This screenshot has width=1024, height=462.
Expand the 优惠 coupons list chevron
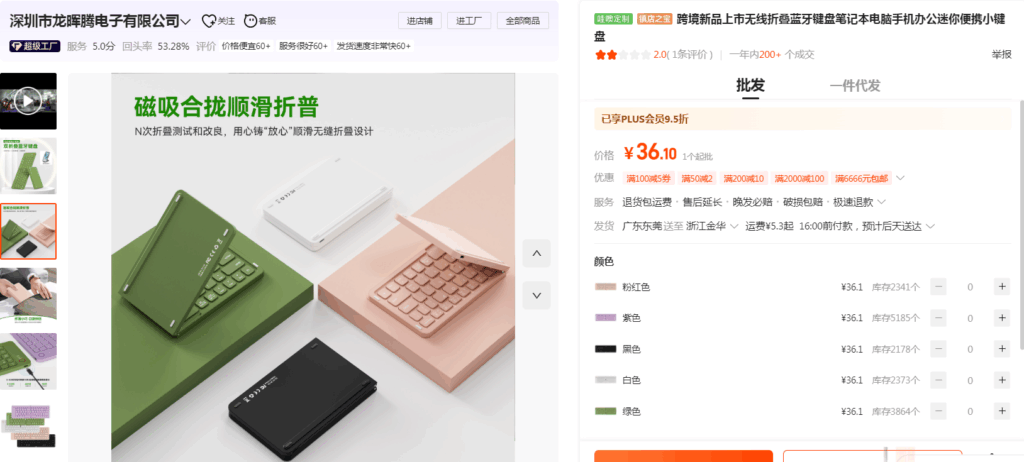pos(900,178)
